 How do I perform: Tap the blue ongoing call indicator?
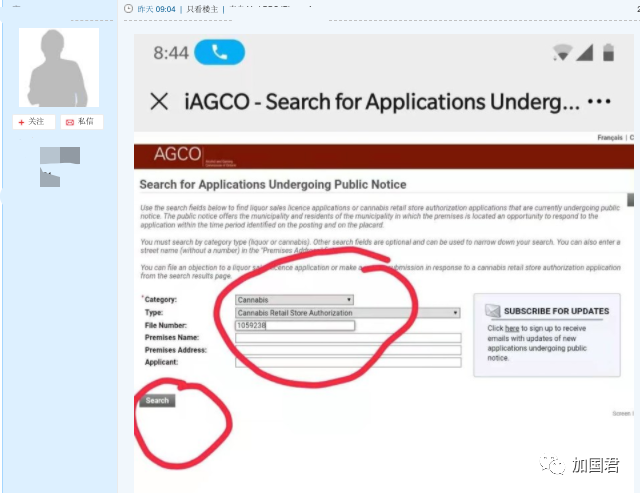pyautogui.click(x=220, y=52)
